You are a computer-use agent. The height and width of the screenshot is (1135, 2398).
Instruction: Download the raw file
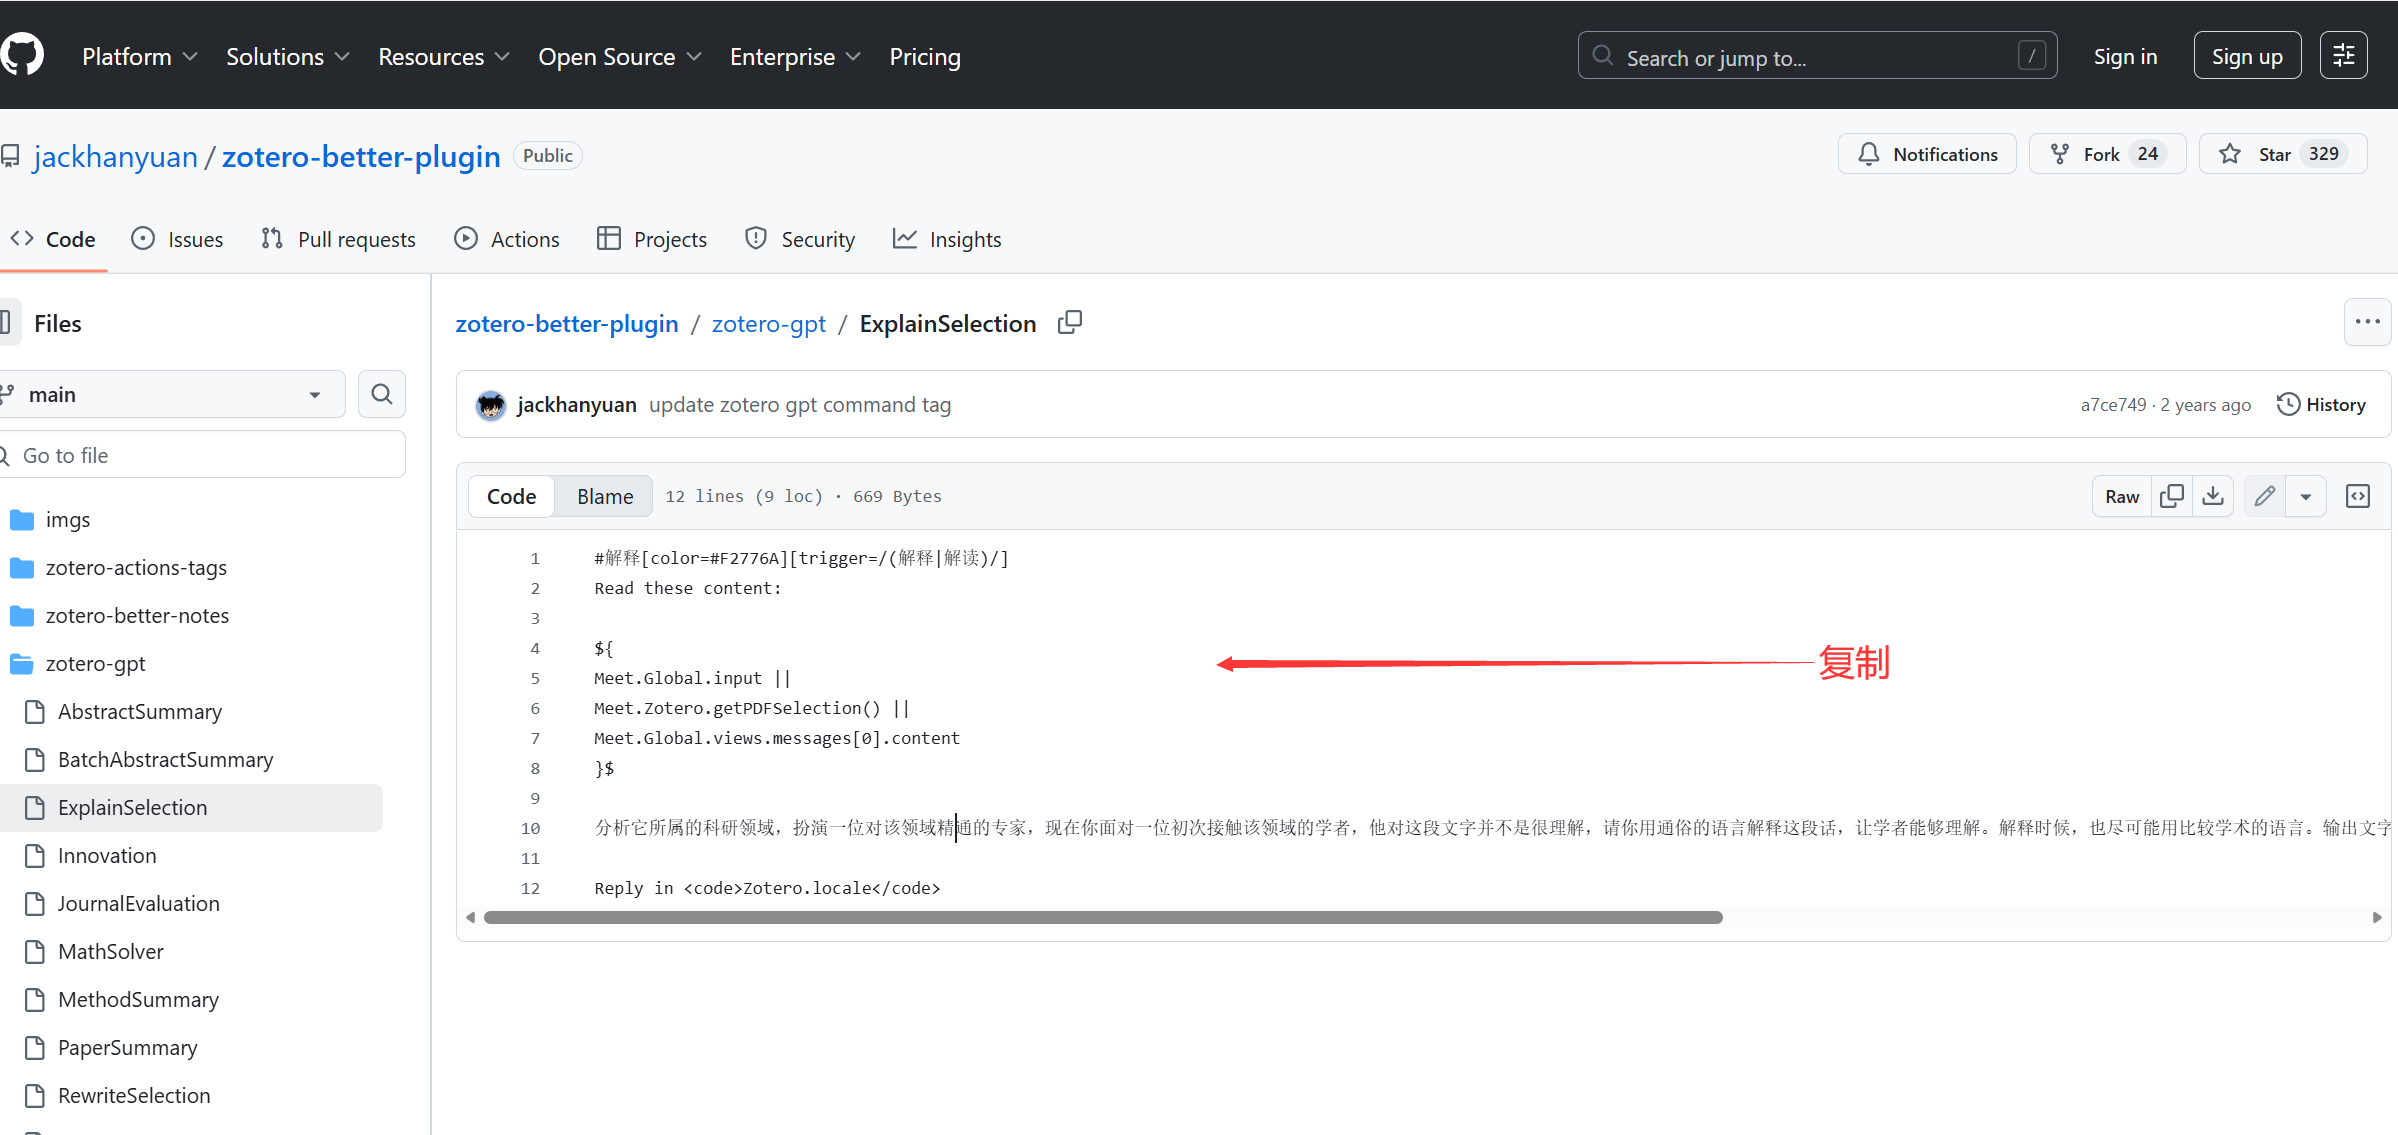click(x=2213, y=497)
